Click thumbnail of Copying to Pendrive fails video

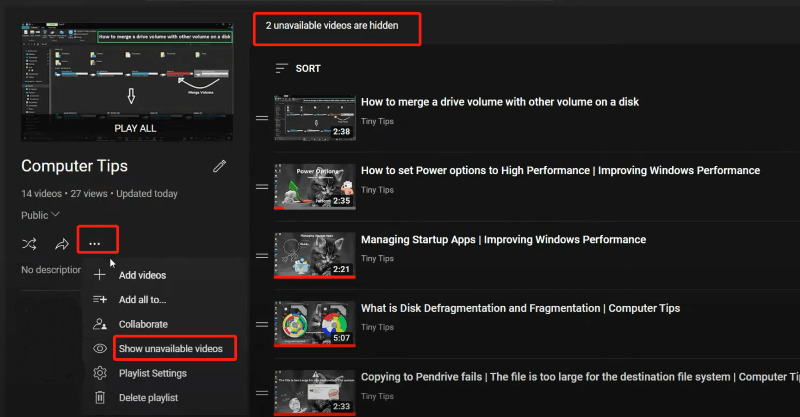(314, 392)
